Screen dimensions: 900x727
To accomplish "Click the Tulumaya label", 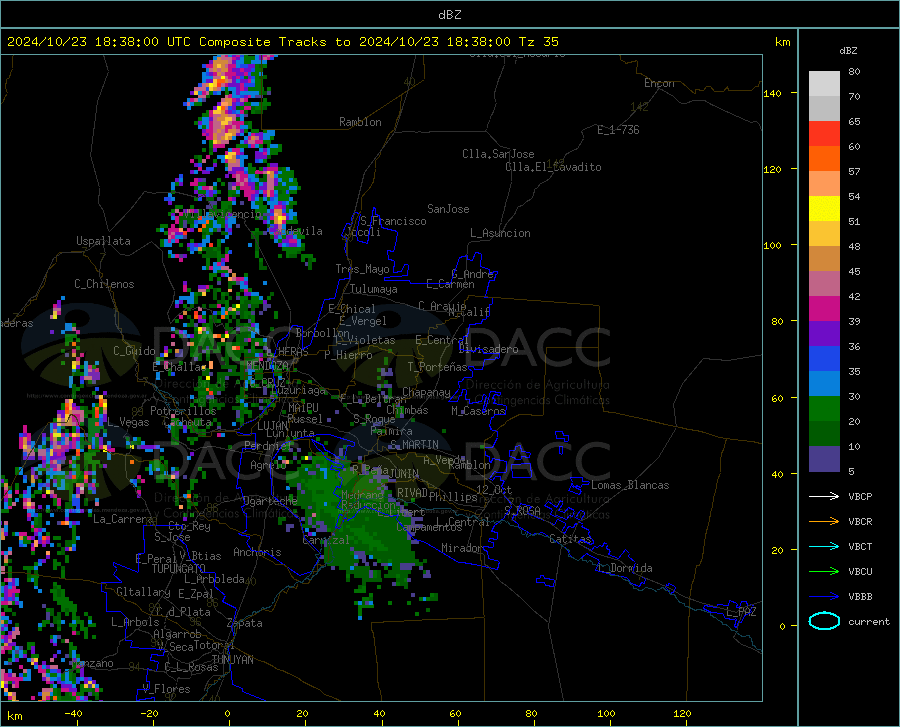I will [374, 289].
